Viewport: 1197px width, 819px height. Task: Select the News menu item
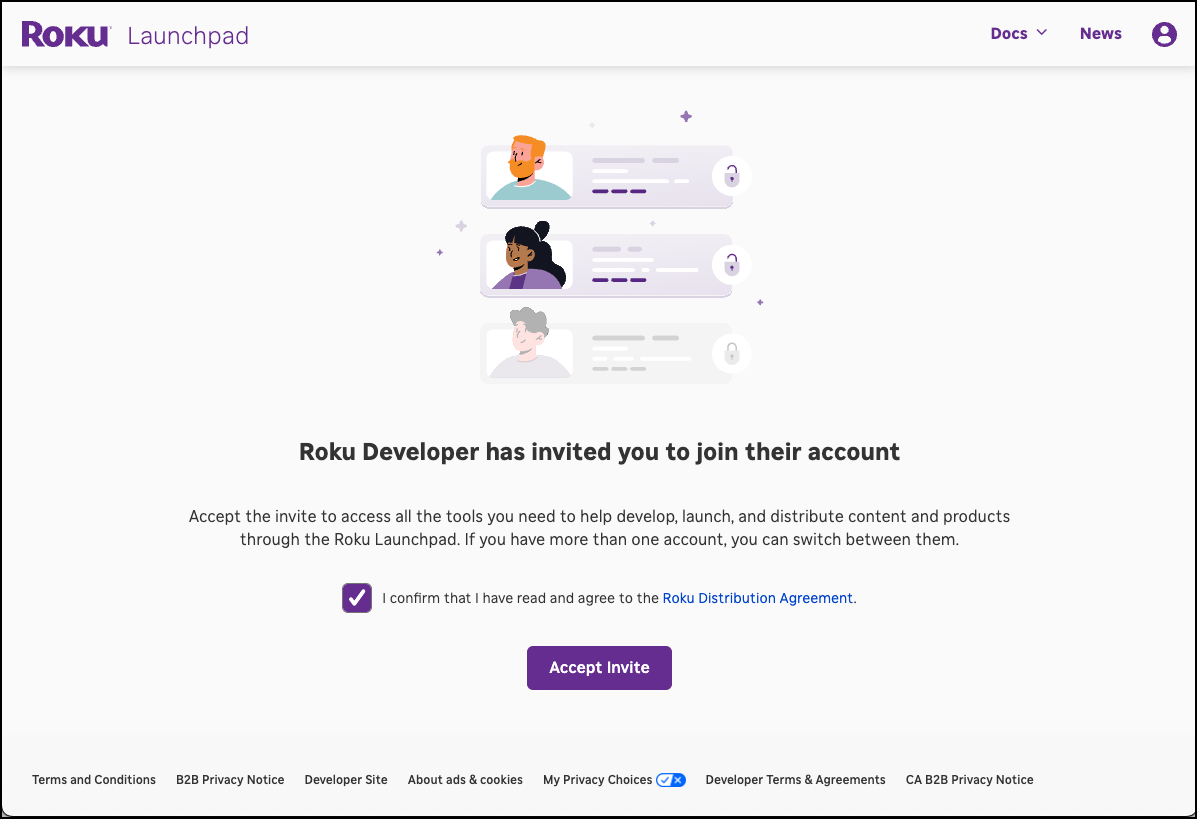[x=1100, y=33]
